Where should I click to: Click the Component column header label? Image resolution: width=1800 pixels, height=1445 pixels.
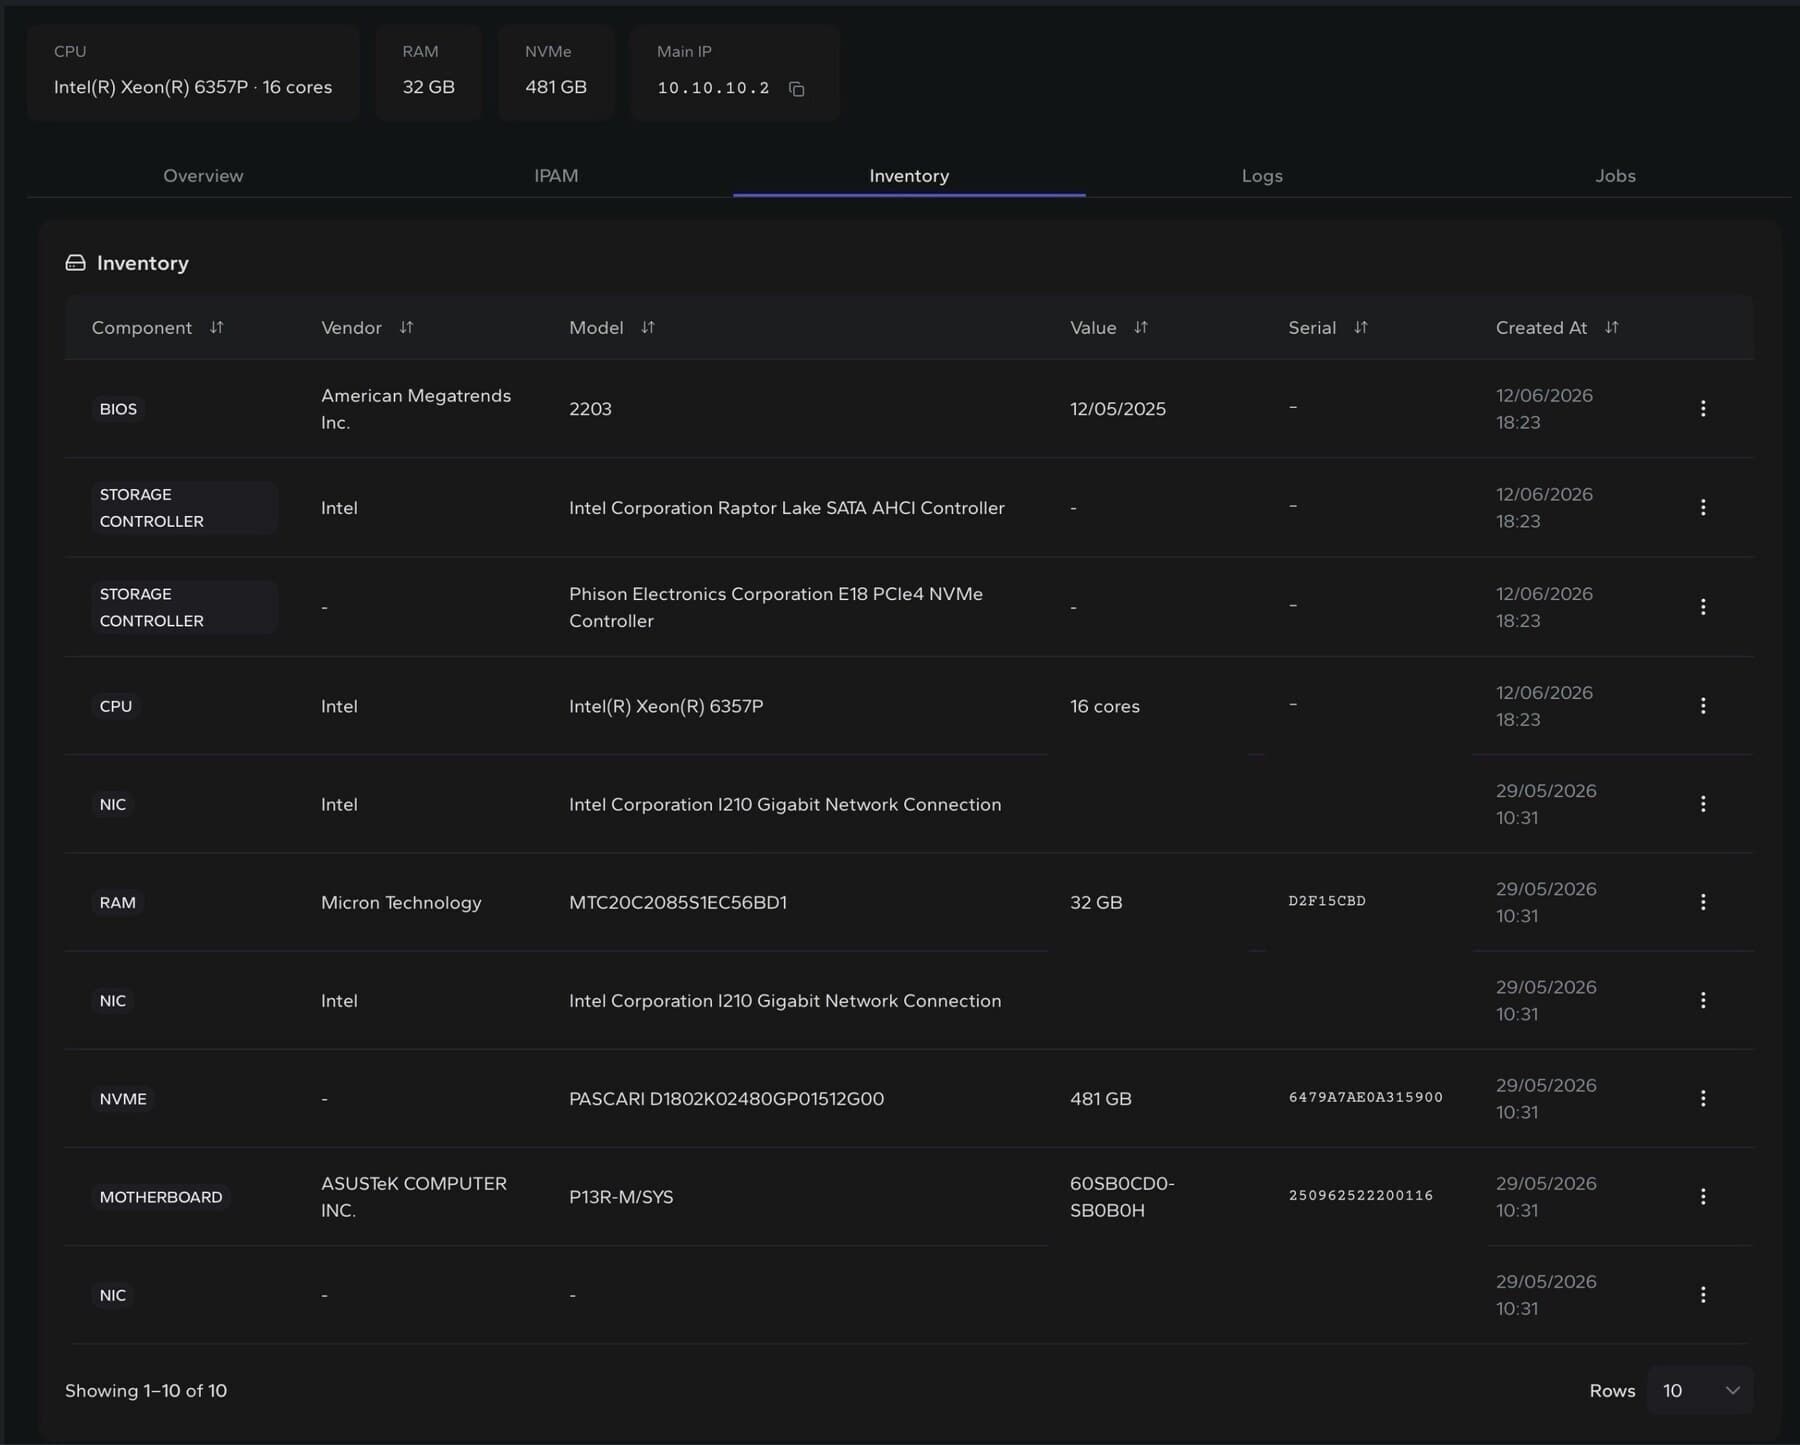click(142, 327)
